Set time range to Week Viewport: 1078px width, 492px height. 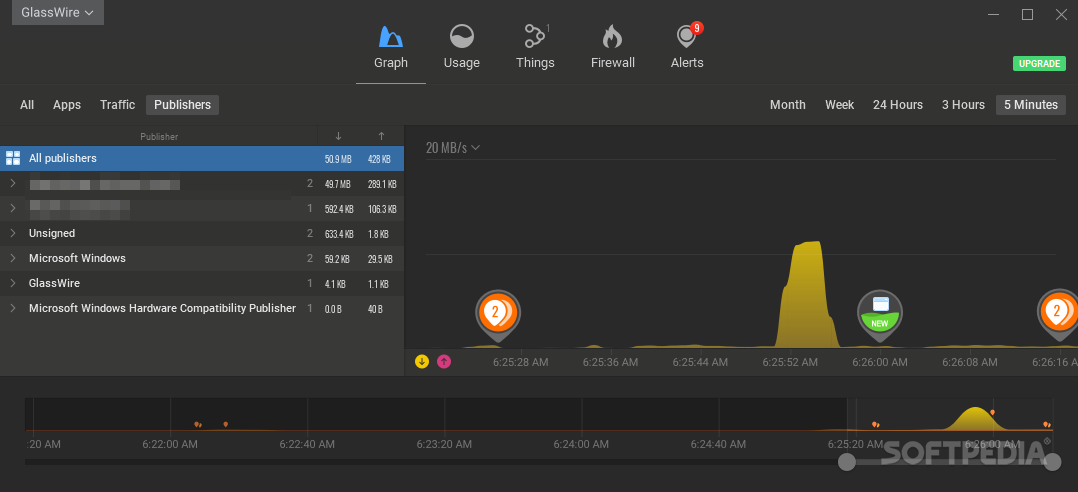(839, 105)
